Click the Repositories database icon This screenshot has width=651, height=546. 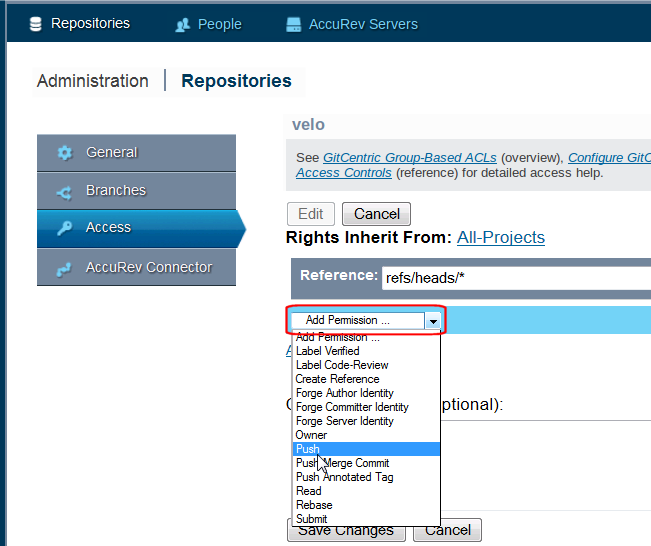coord(36,23)
